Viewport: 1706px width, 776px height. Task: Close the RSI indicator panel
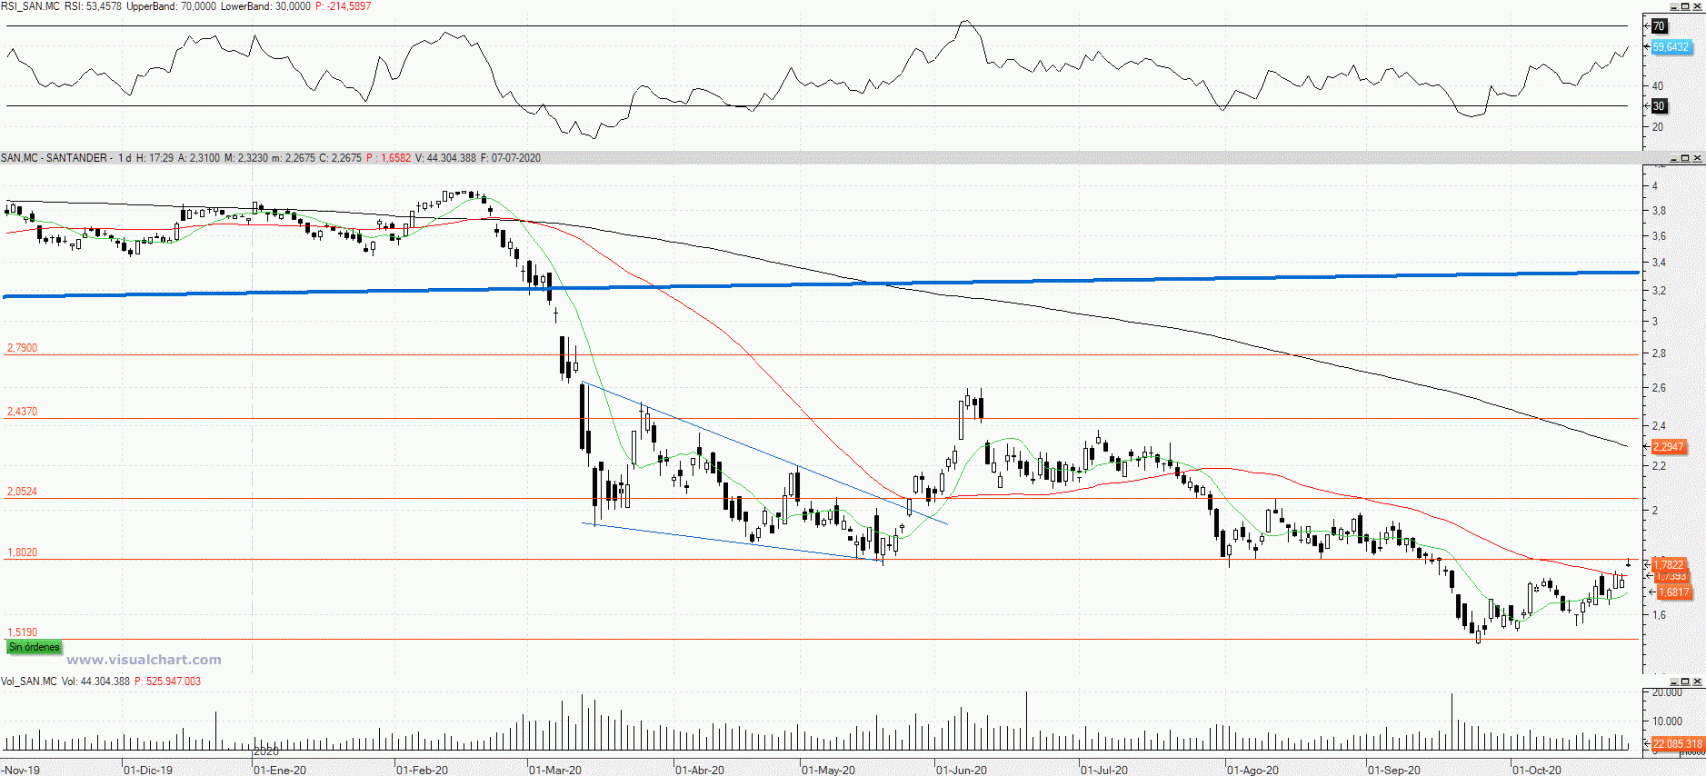[x=1698, y=7]
